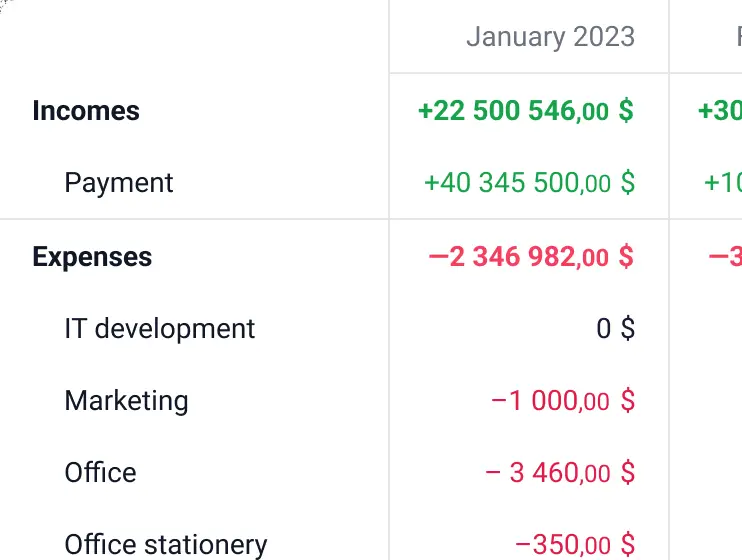Click the Office stationery amount −350,00 $
This screenshot has height=560, width=742.
coord(575,544)
